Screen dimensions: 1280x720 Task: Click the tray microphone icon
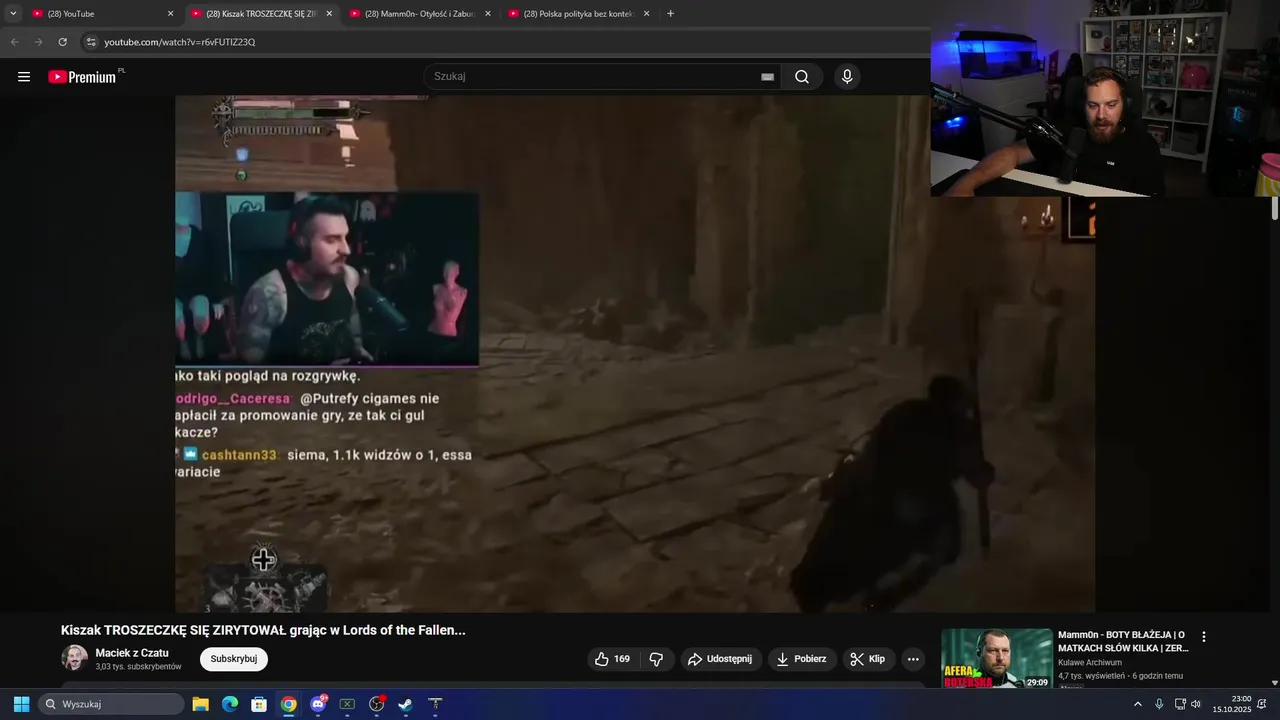click(1159, 704)
